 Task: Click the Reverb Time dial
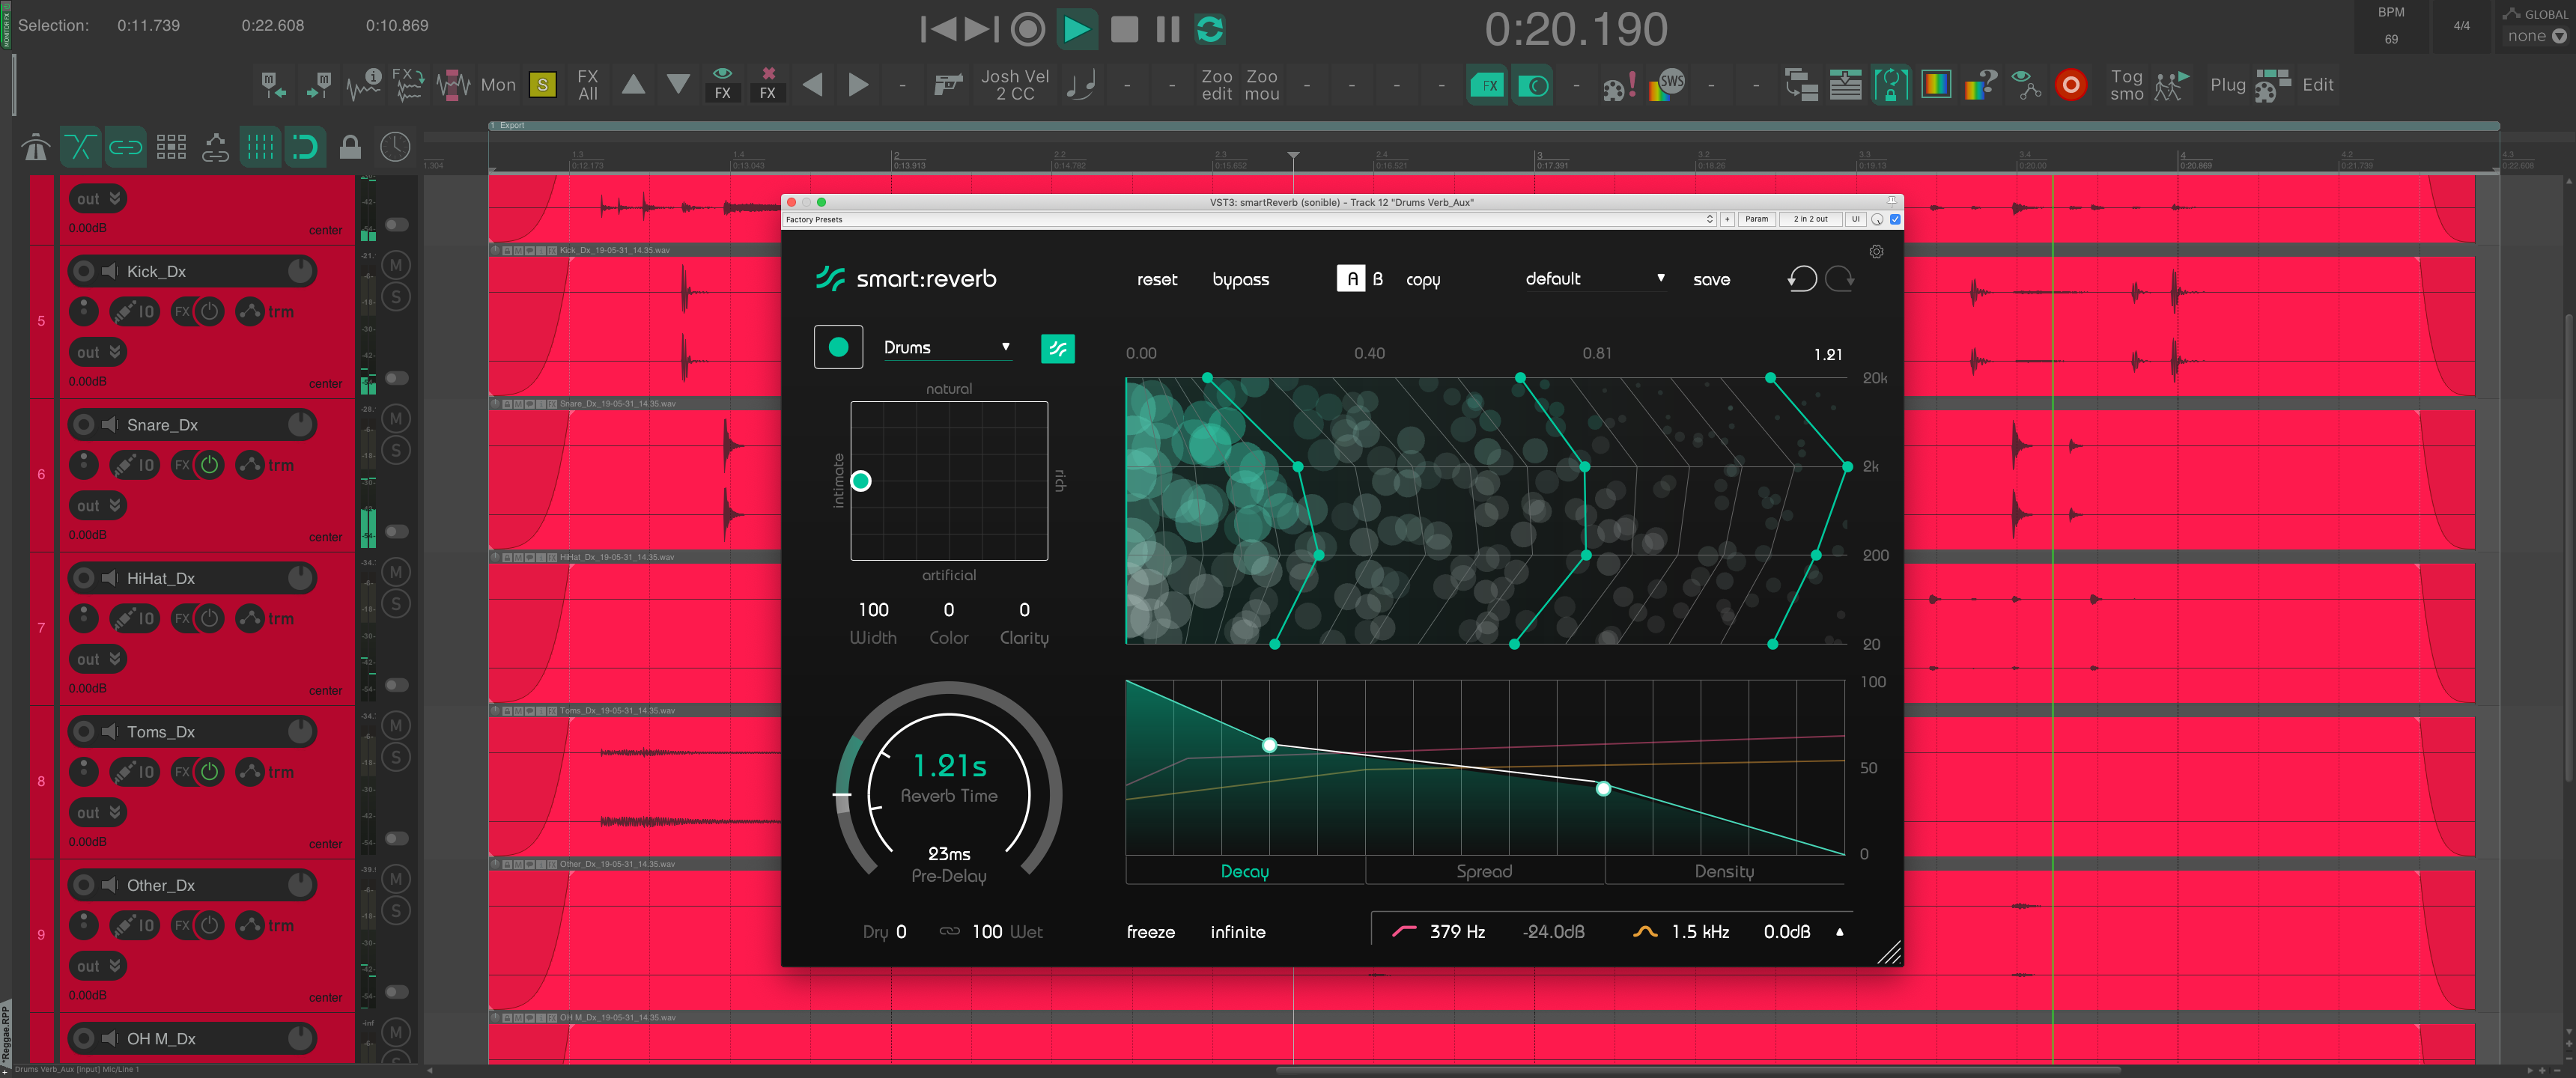coord(948,780)
